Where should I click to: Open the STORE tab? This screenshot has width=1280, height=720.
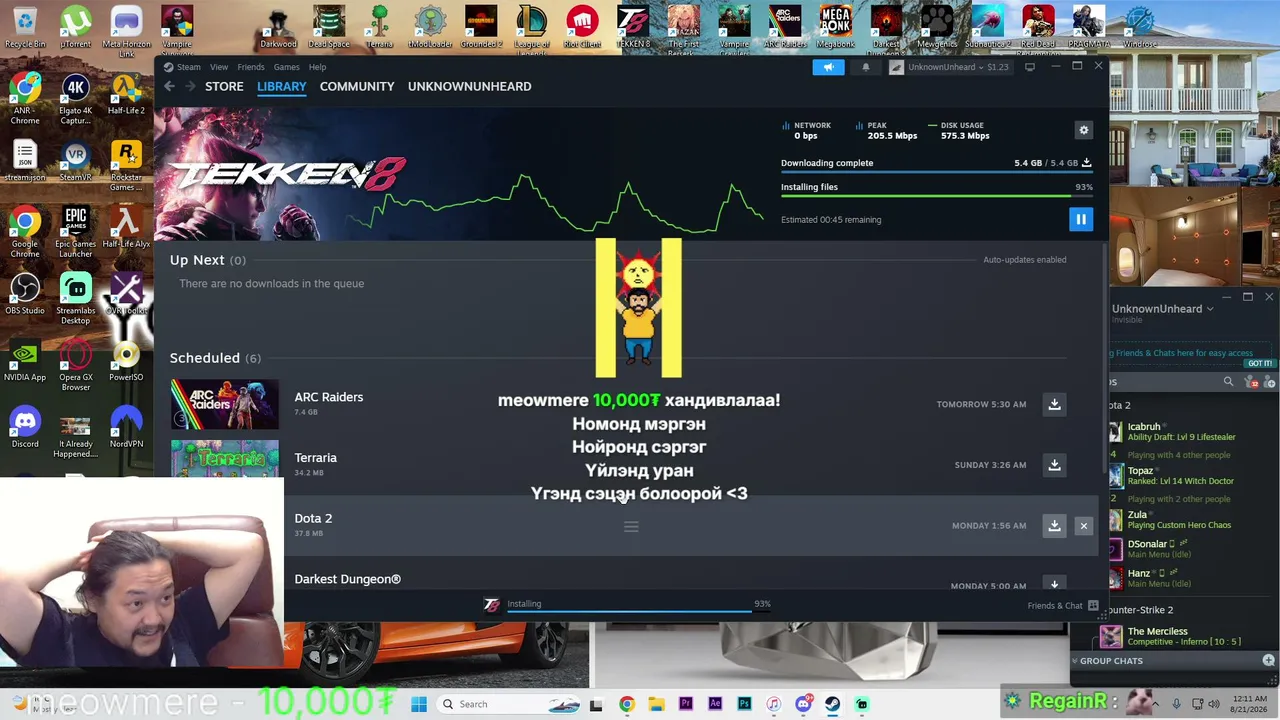[224, 86]
